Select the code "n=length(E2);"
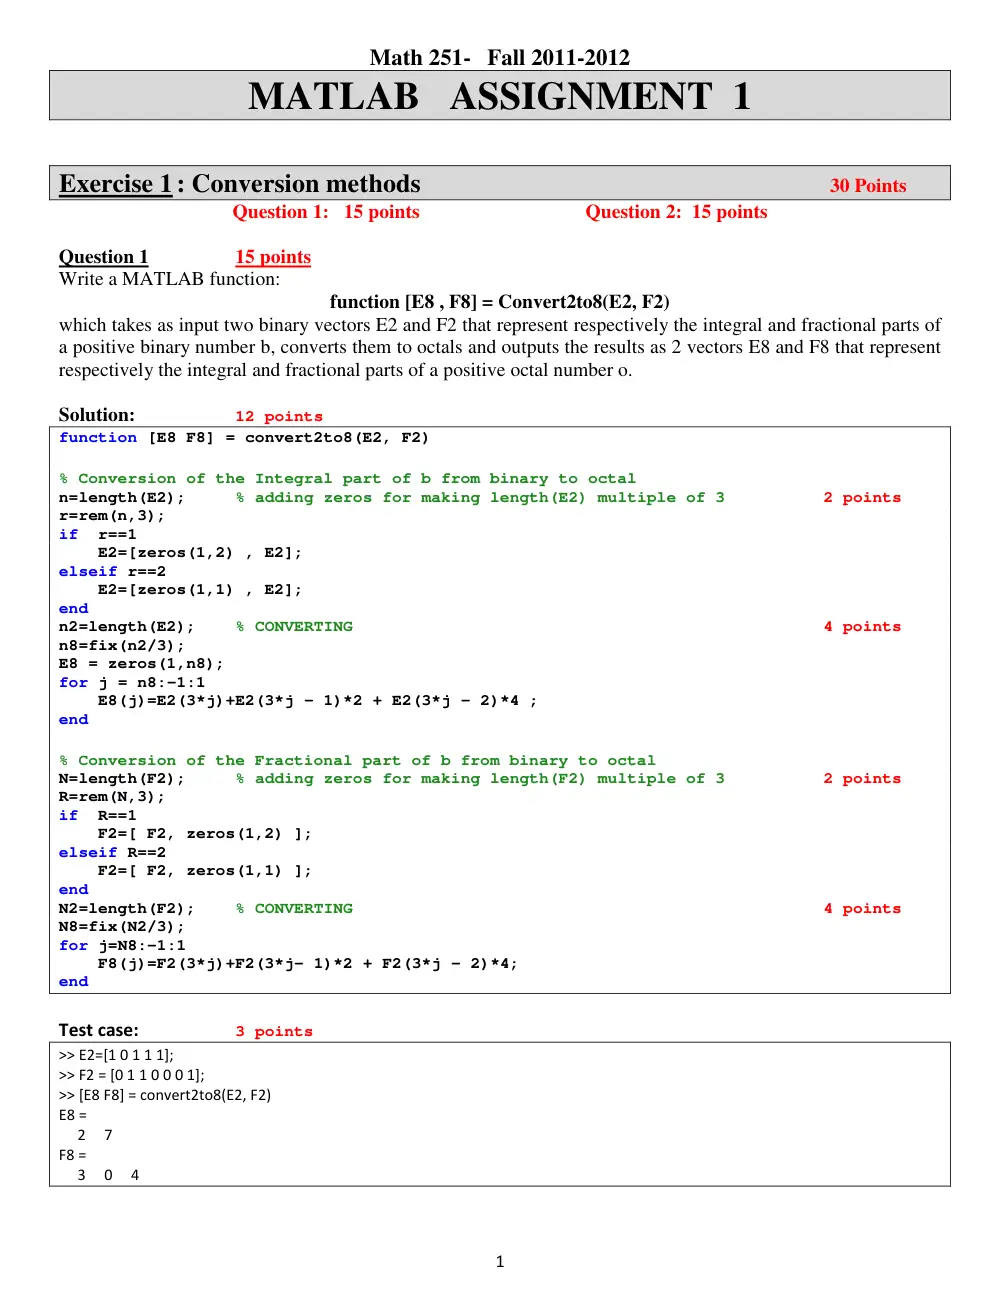Image resolution: width=1000 pixels, height=1295 pixels. tap(122, 498)
